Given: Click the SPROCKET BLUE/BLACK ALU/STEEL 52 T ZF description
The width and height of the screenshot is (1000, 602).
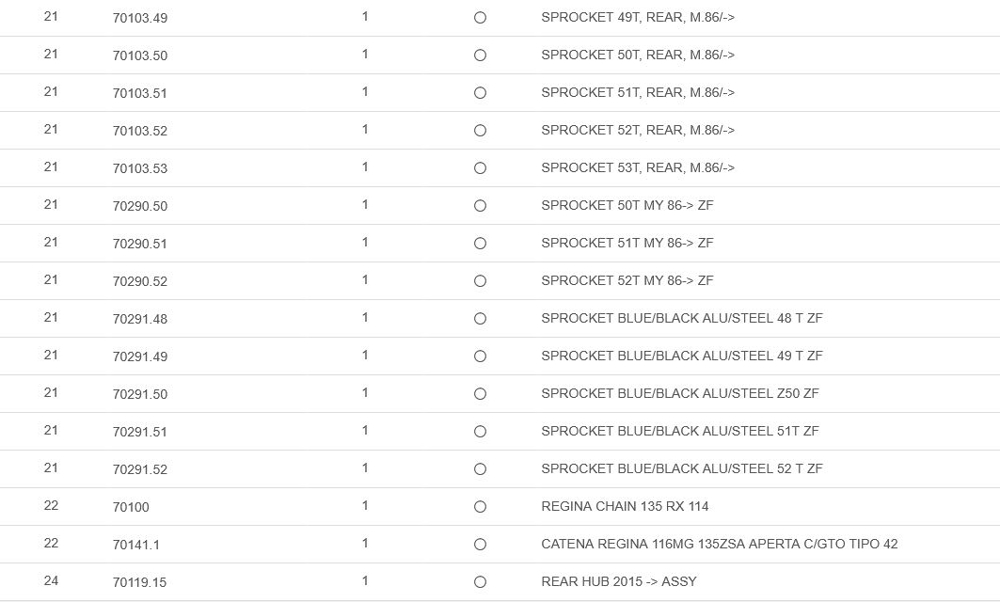Looking at the screenshot, I should click(681, 469).
